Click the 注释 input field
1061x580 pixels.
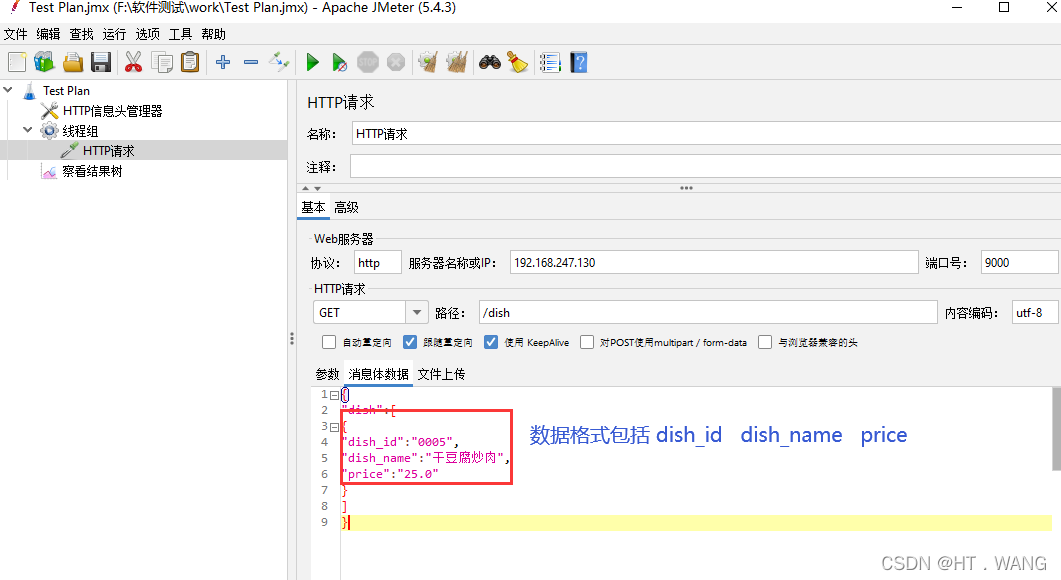[x=706, y=166]
